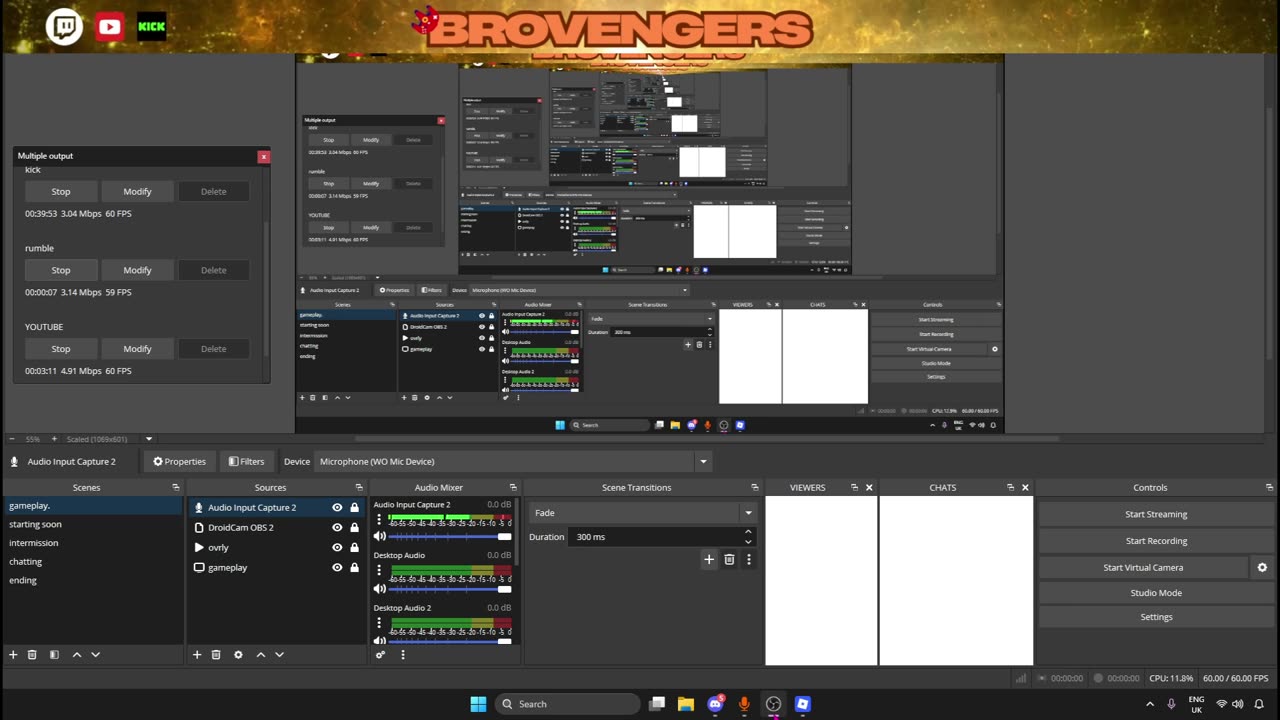The height and width of the screenshot is (720, 1280).
Task: Unlock the ovrly source
Action: 354,548
